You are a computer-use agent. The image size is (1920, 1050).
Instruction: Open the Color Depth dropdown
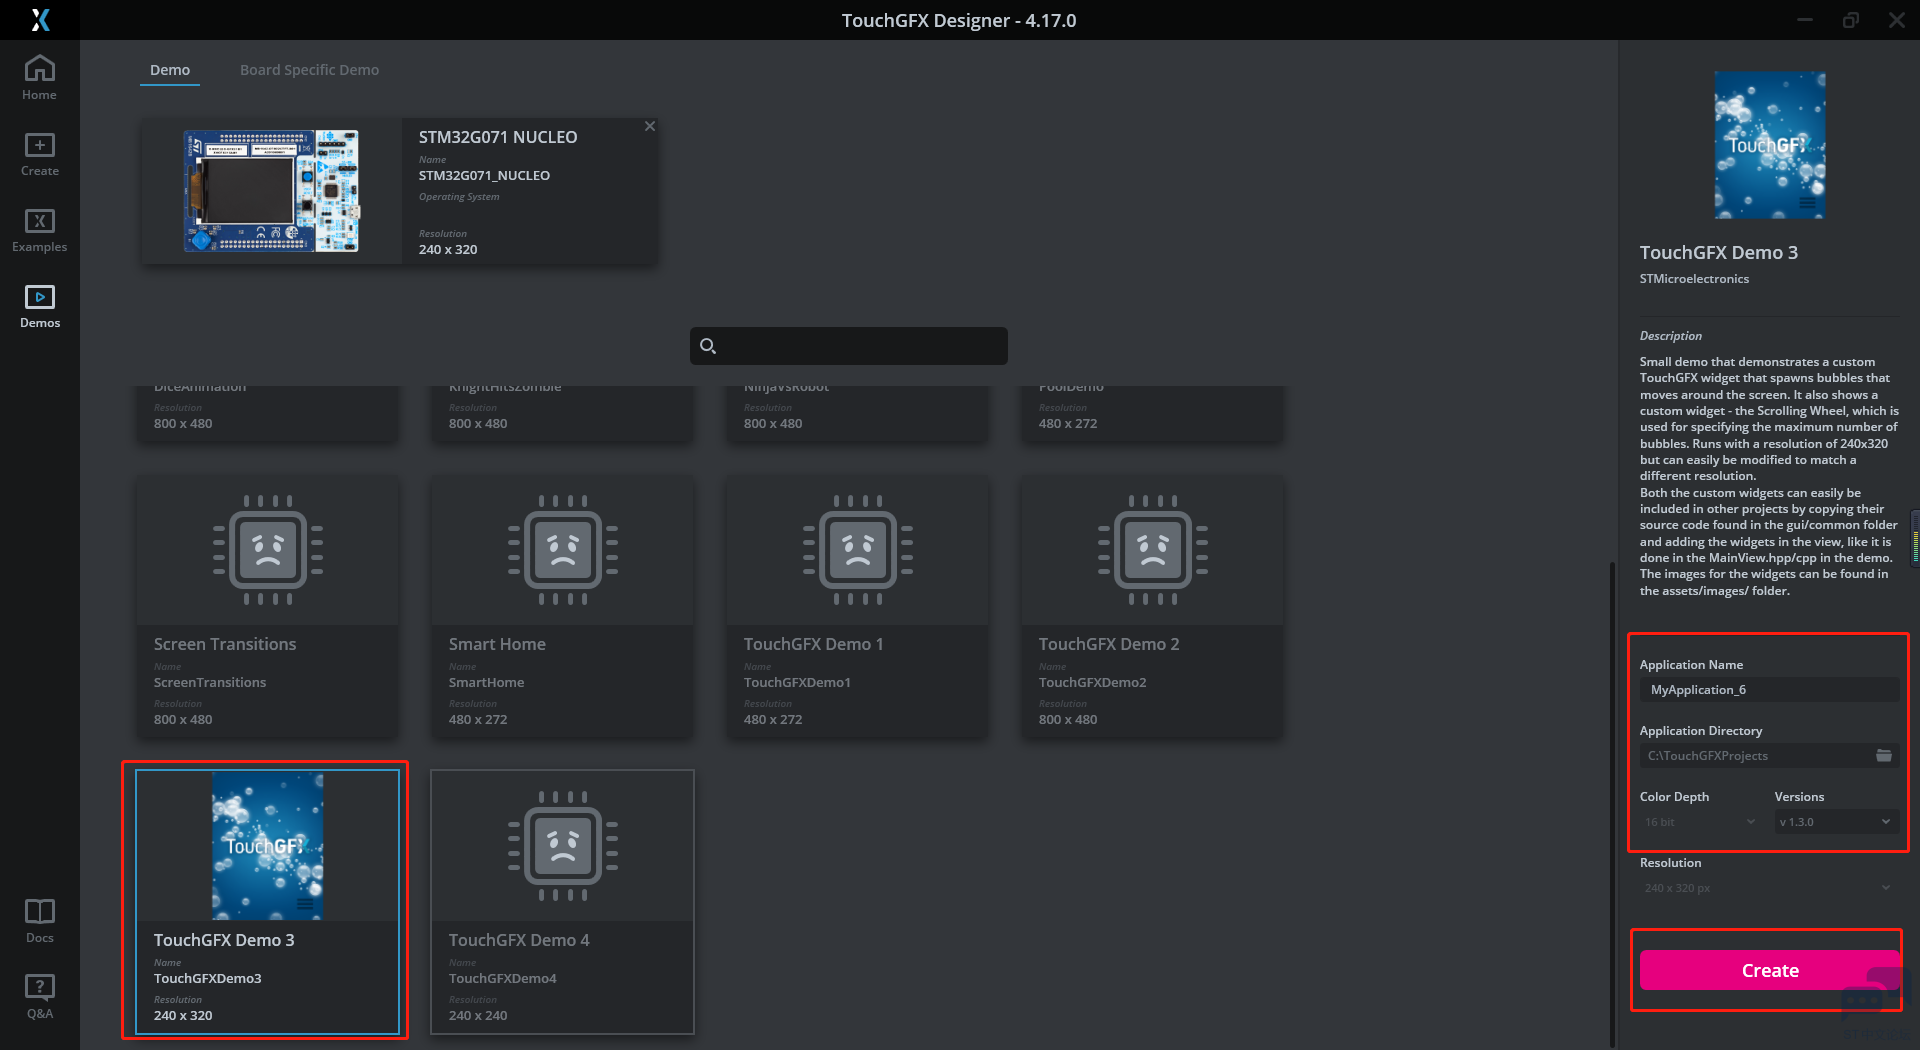[1700, 822]
